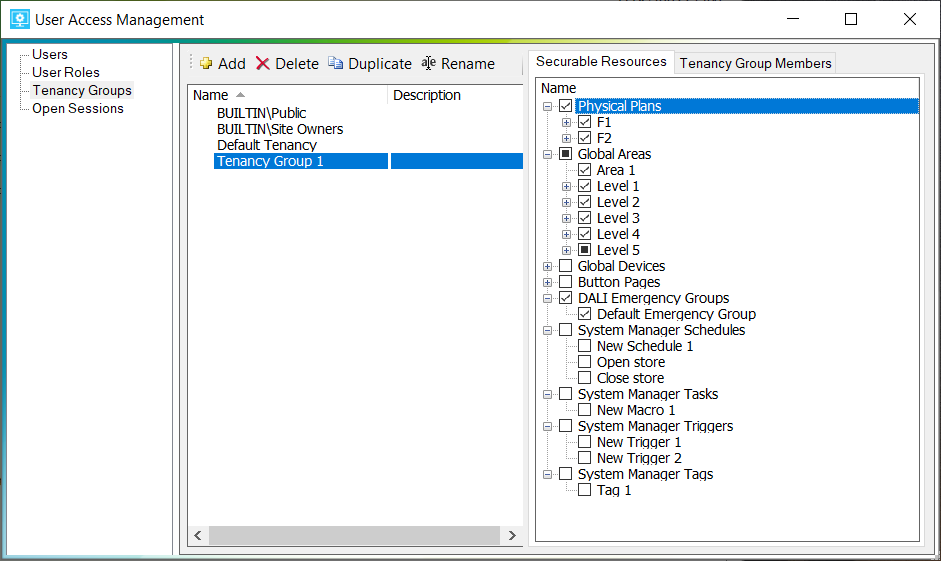Image resolution: width=941 pixels, height=561 pixels.
Task: Click the left scroll arrow in list
Action: 198,536
